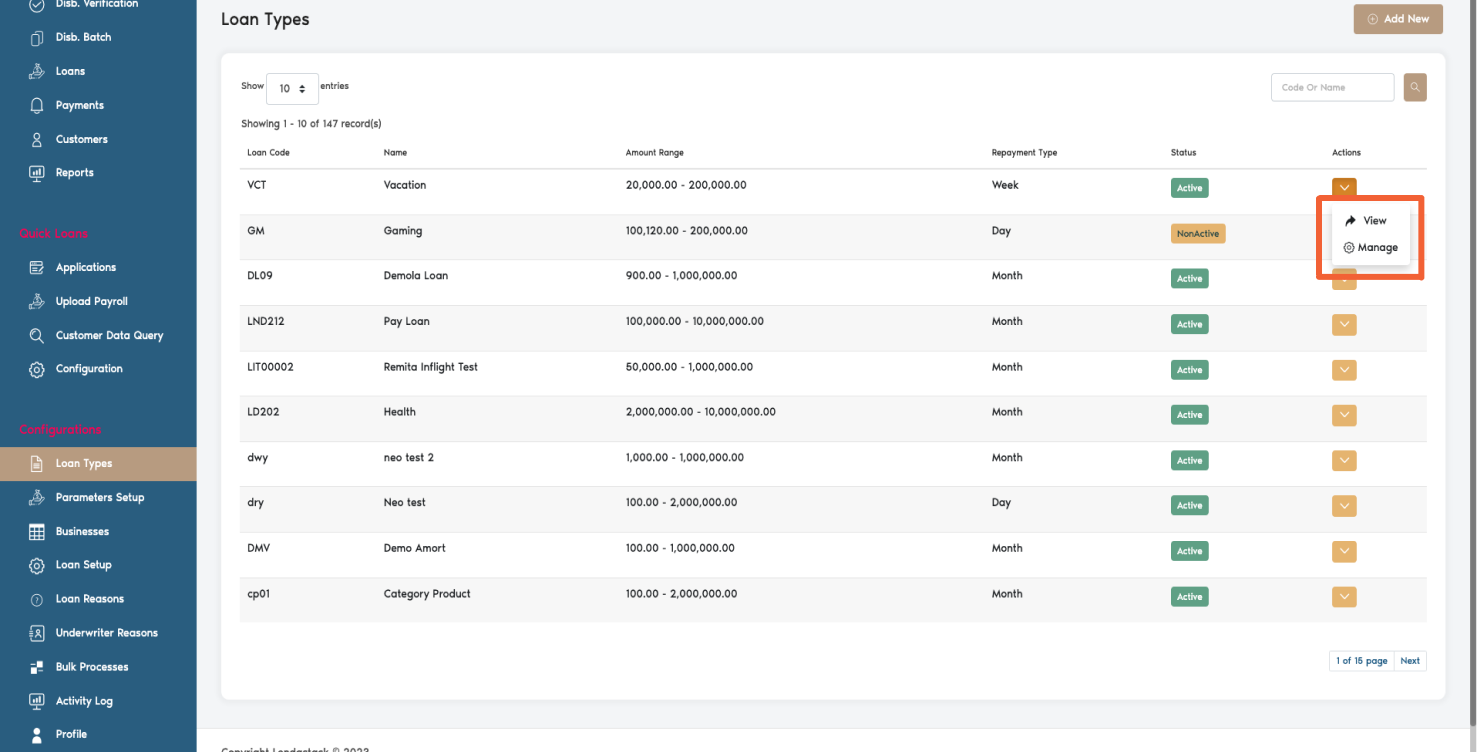Click the search magnifier beside Code Or Name field
The height and width of the screenshot is (752, 1477).
click(1414, 87)
